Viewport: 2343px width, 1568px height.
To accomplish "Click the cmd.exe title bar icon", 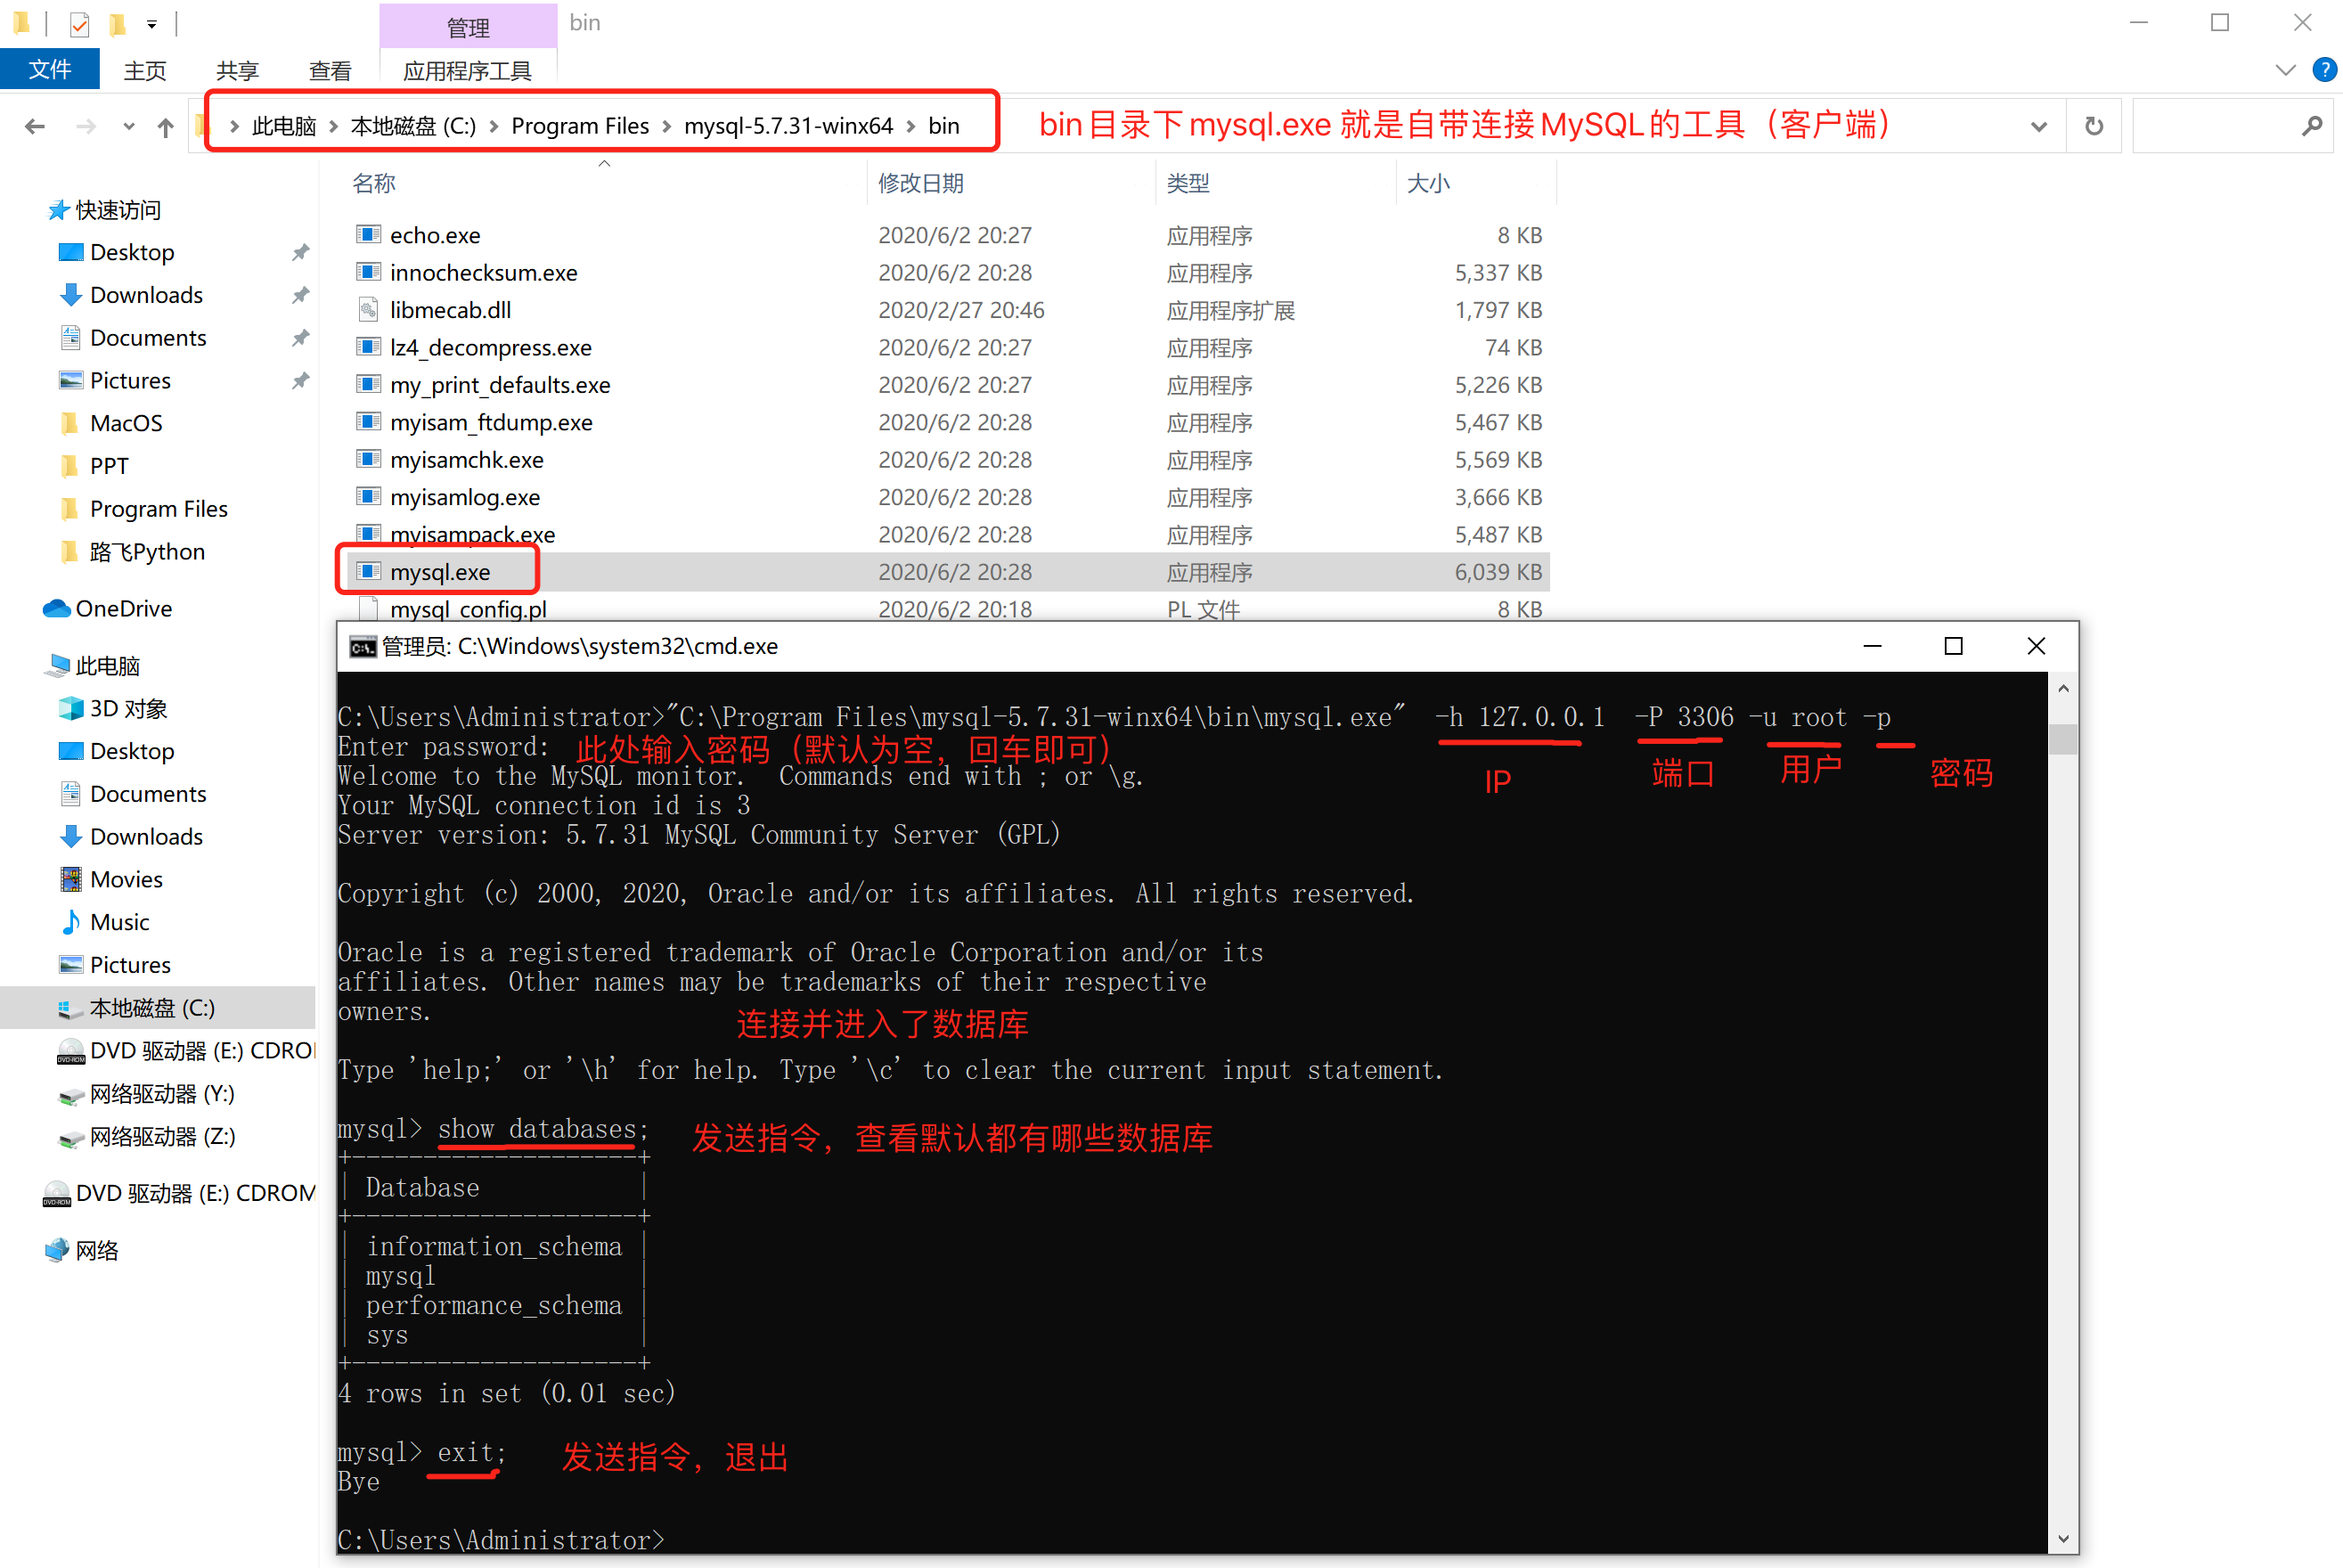I will click(x=363, y=647).
